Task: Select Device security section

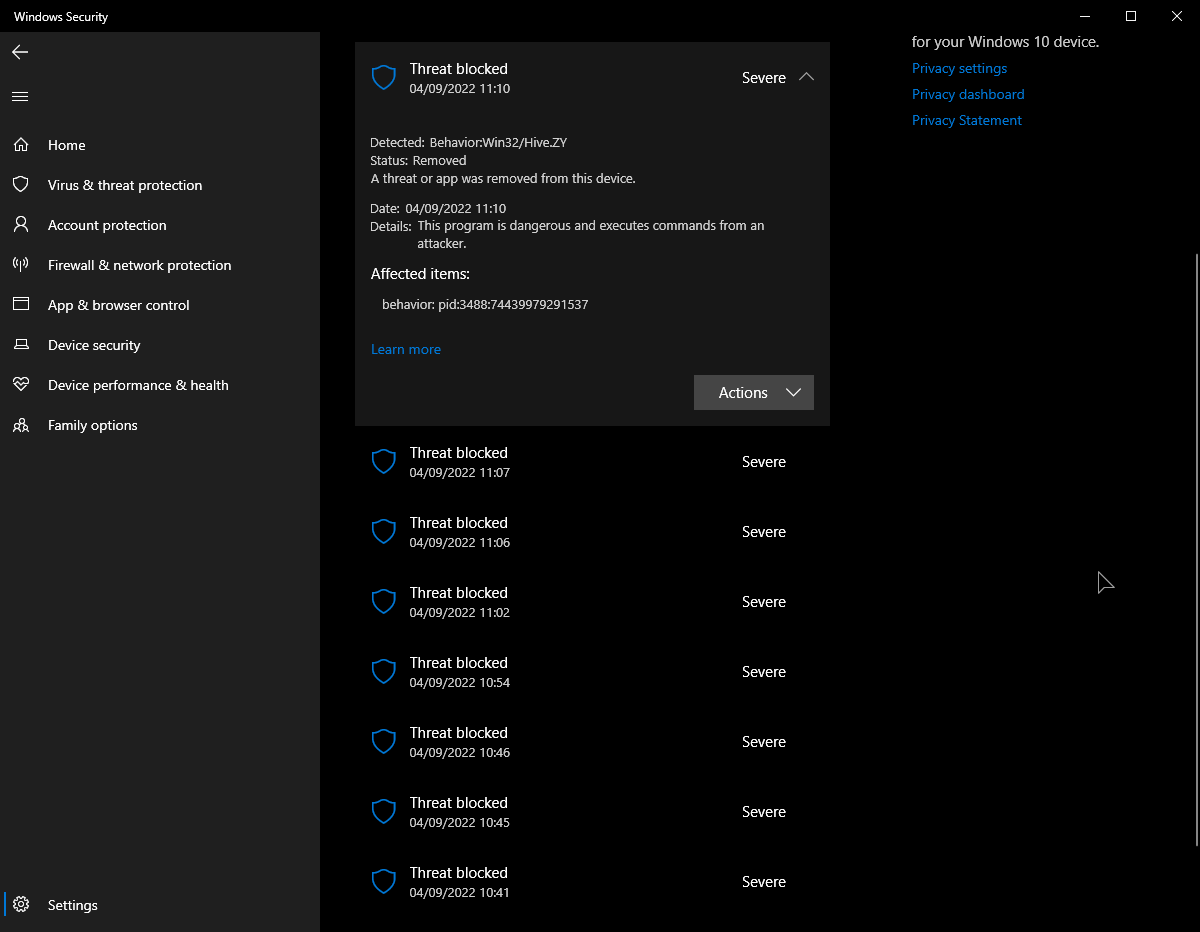Action: coord(94,345)
